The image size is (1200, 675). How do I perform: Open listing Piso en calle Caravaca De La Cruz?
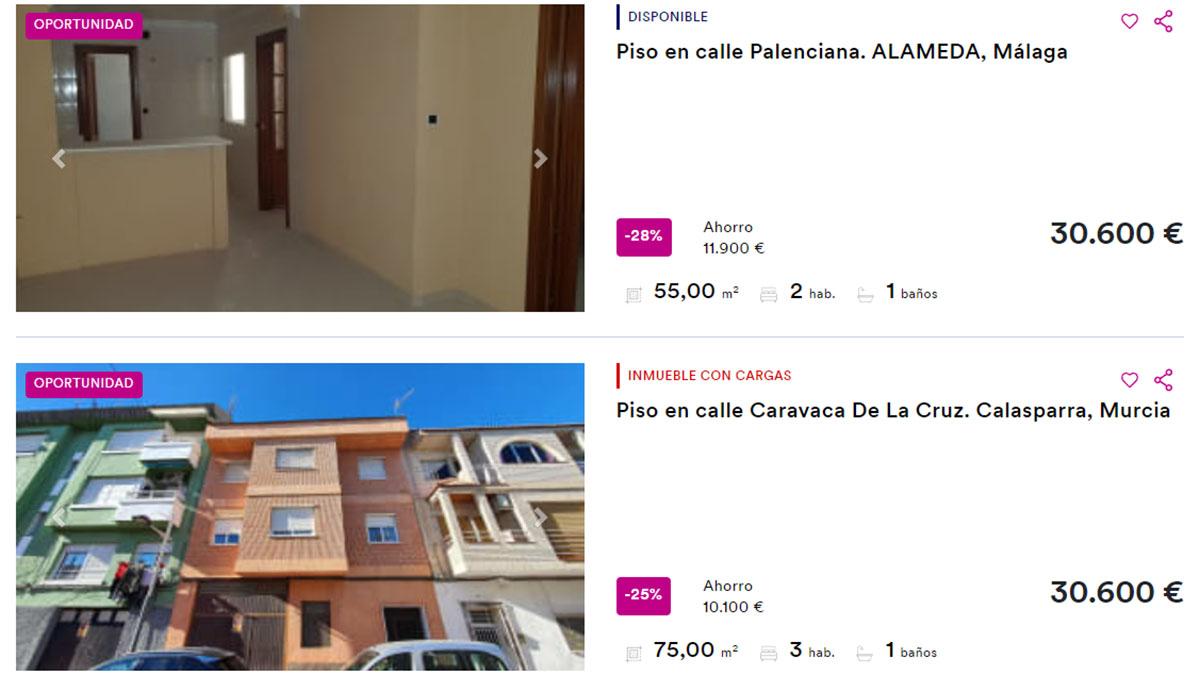pyautogui.click(x=893, y=411)
